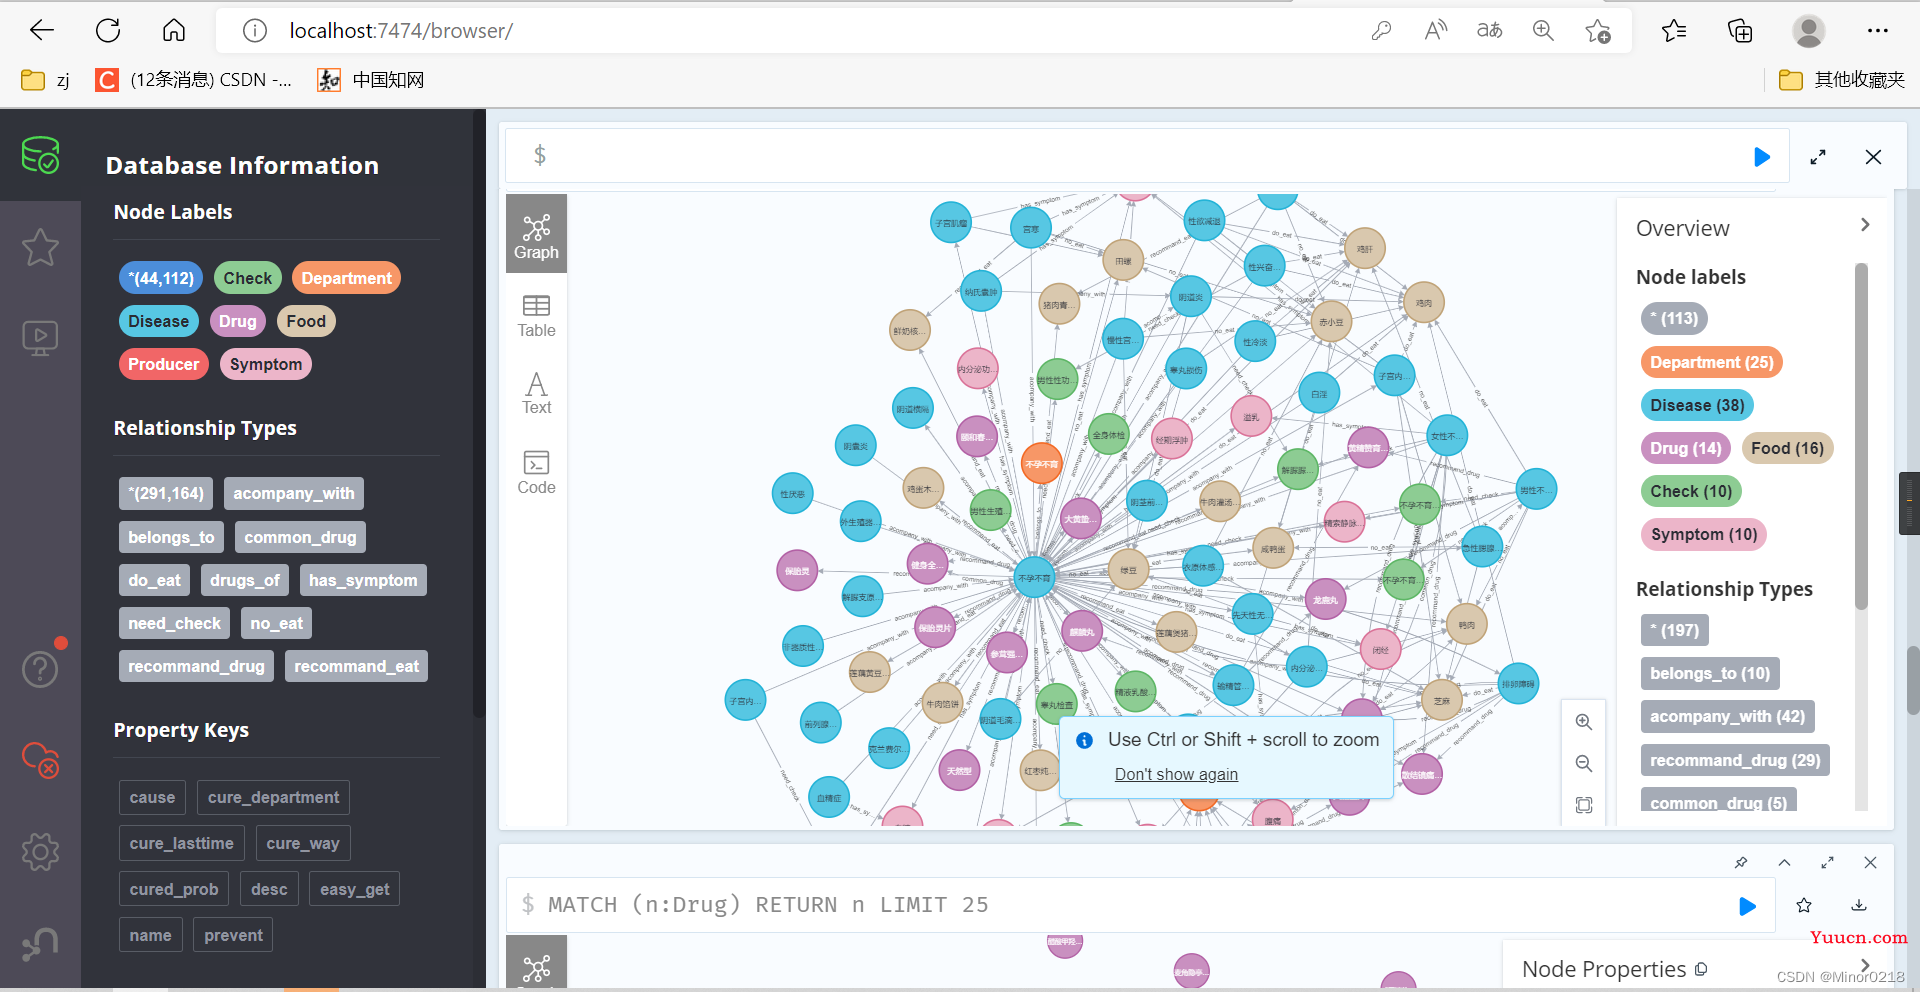Select the Disease node label in sidebar
This screenshot has height=992, width=1920.
pyautogui.click(x=158, y=321)
